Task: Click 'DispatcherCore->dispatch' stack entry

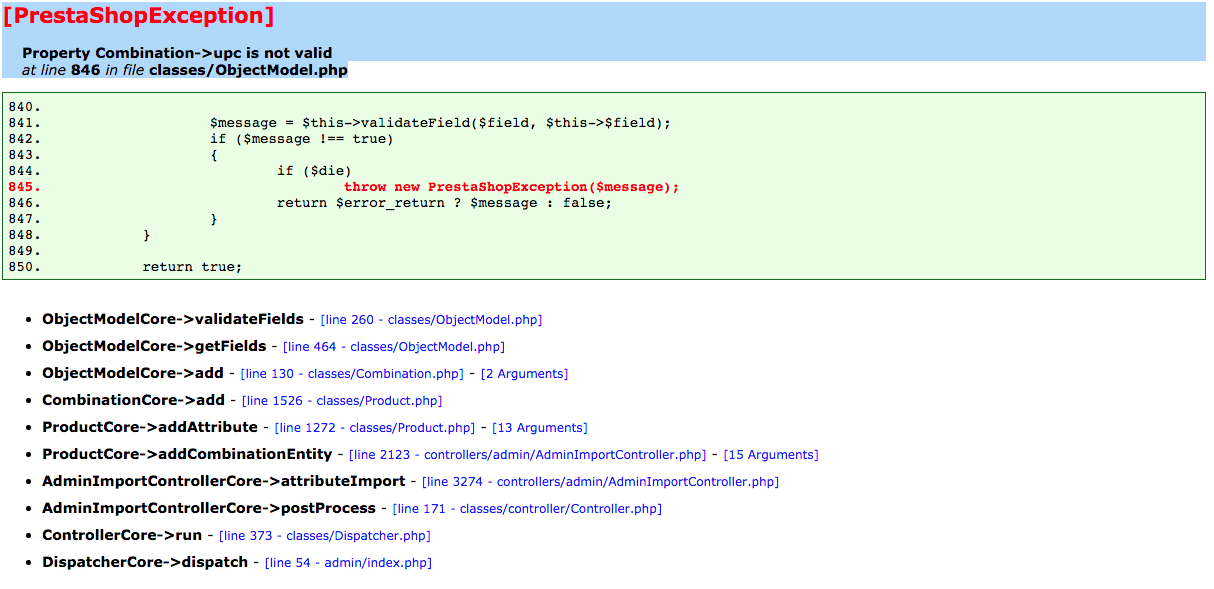Action: point(145,563)
